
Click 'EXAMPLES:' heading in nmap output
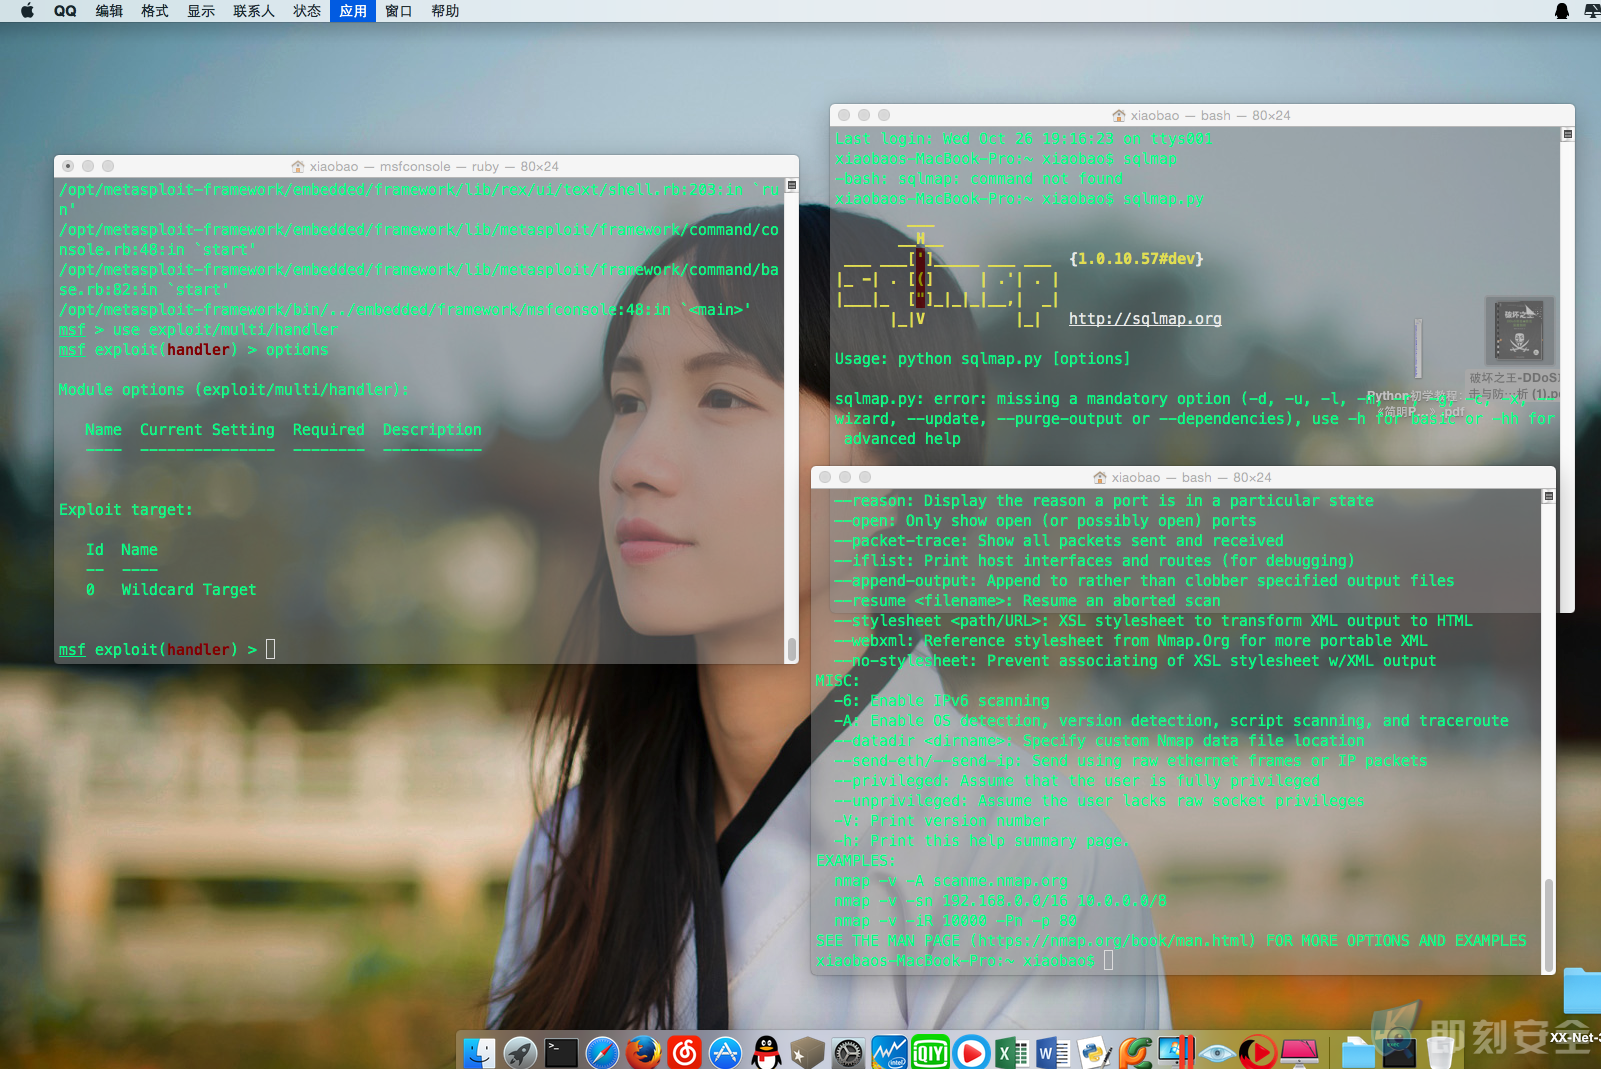[x=856, y=861]
